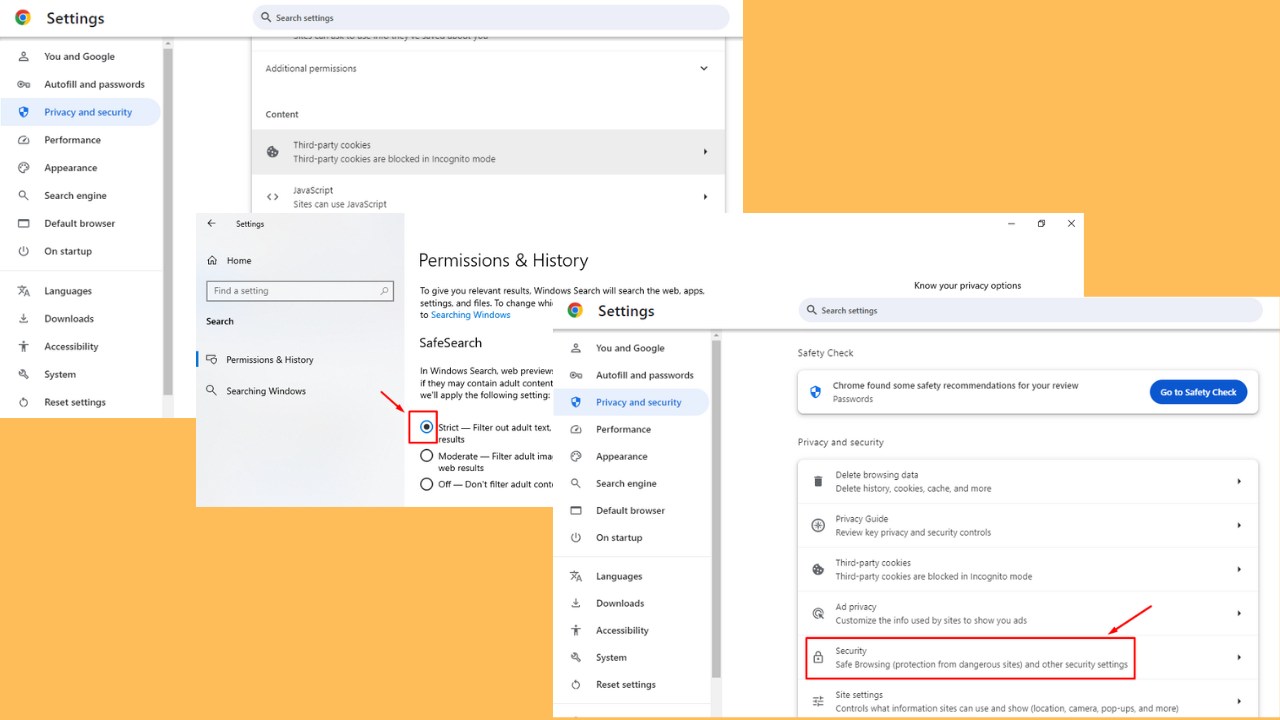Open Search engine in Safety Check window sidebar
Image resolution: width=1280 pixels, height=720 pixels.
630,483
